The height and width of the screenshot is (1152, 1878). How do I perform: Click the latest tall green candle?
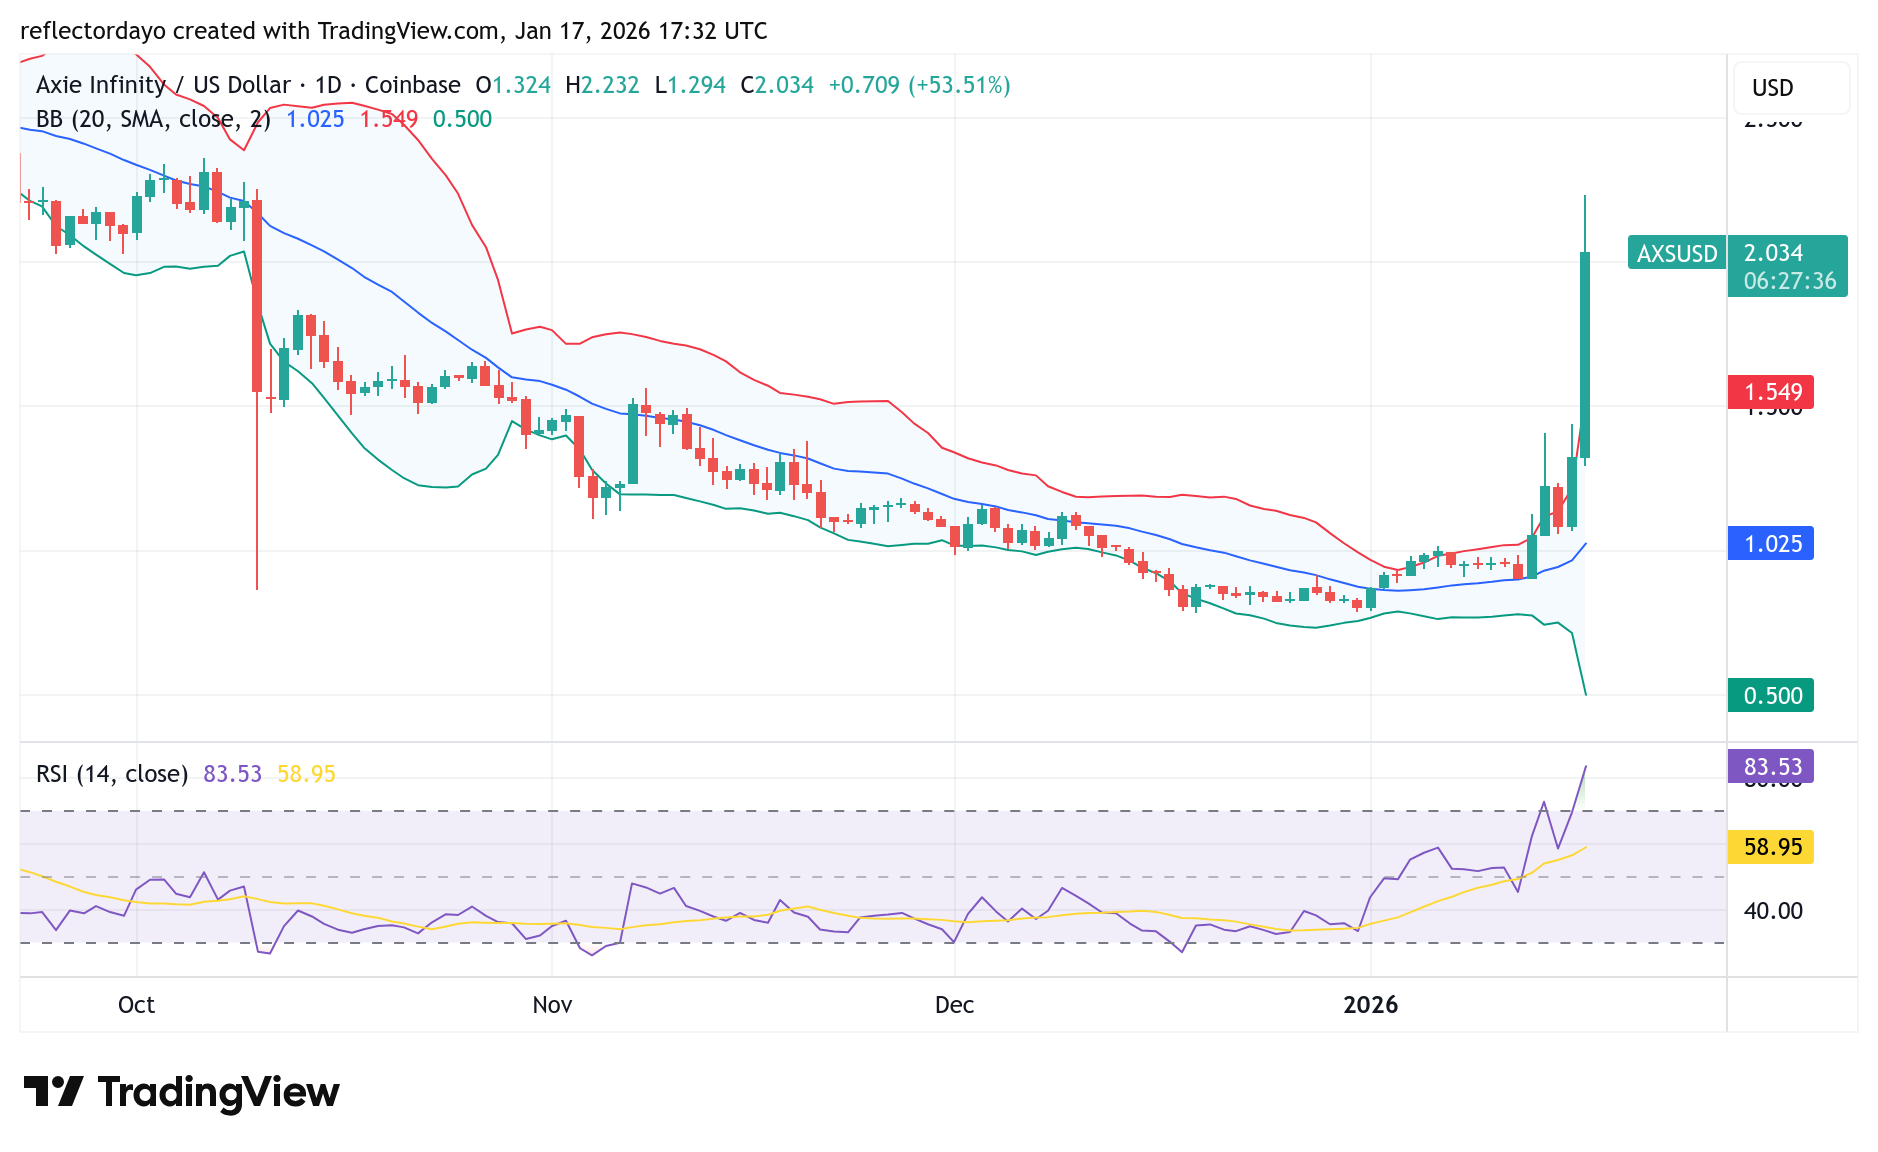pyautogui.click(x=1585, y=355)
